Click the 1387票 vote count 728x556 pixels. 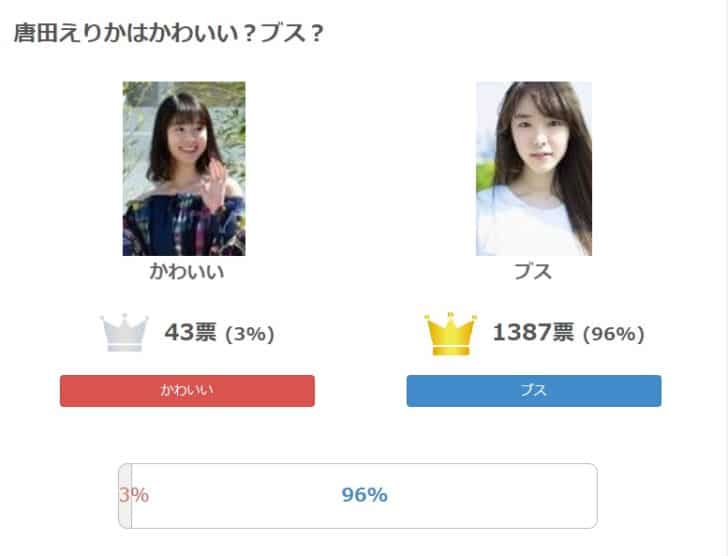pos(533,332)
